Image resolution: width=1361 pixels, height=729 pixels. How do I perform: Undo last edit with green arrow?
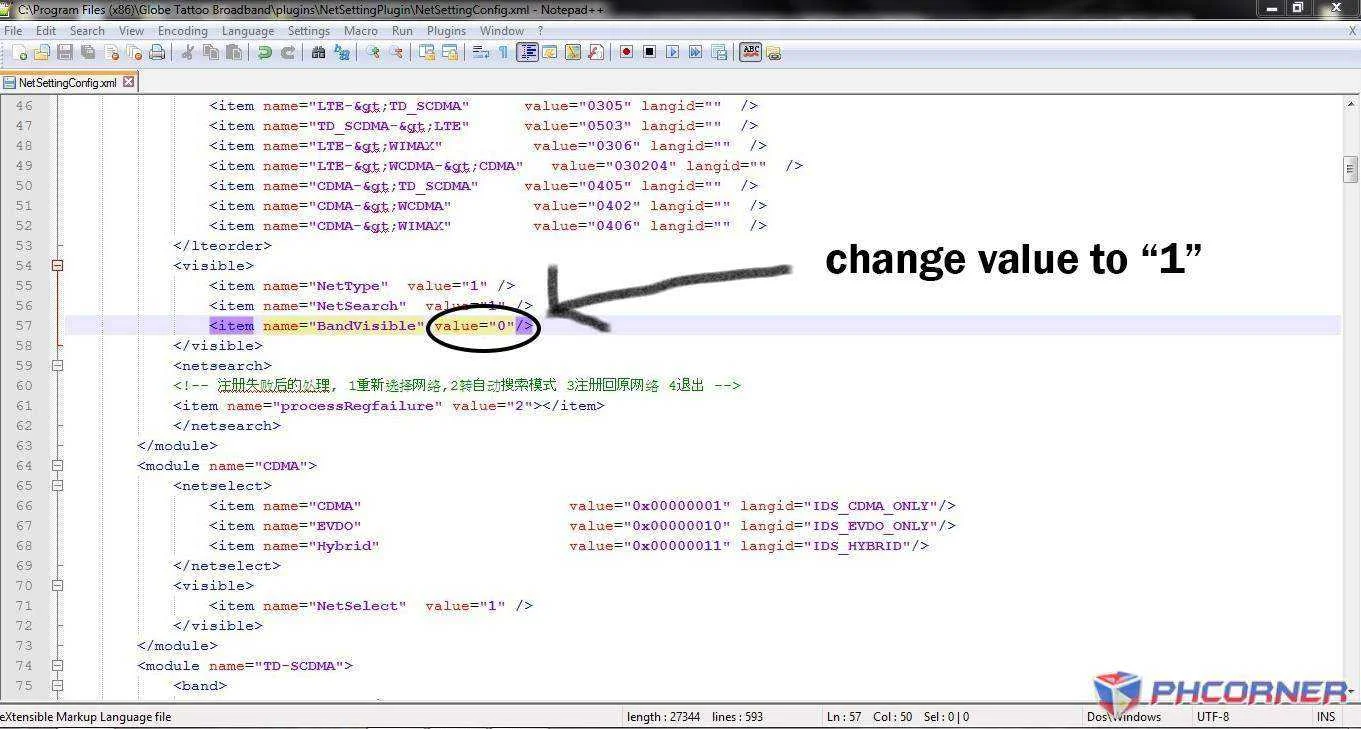tap(264, 52)
